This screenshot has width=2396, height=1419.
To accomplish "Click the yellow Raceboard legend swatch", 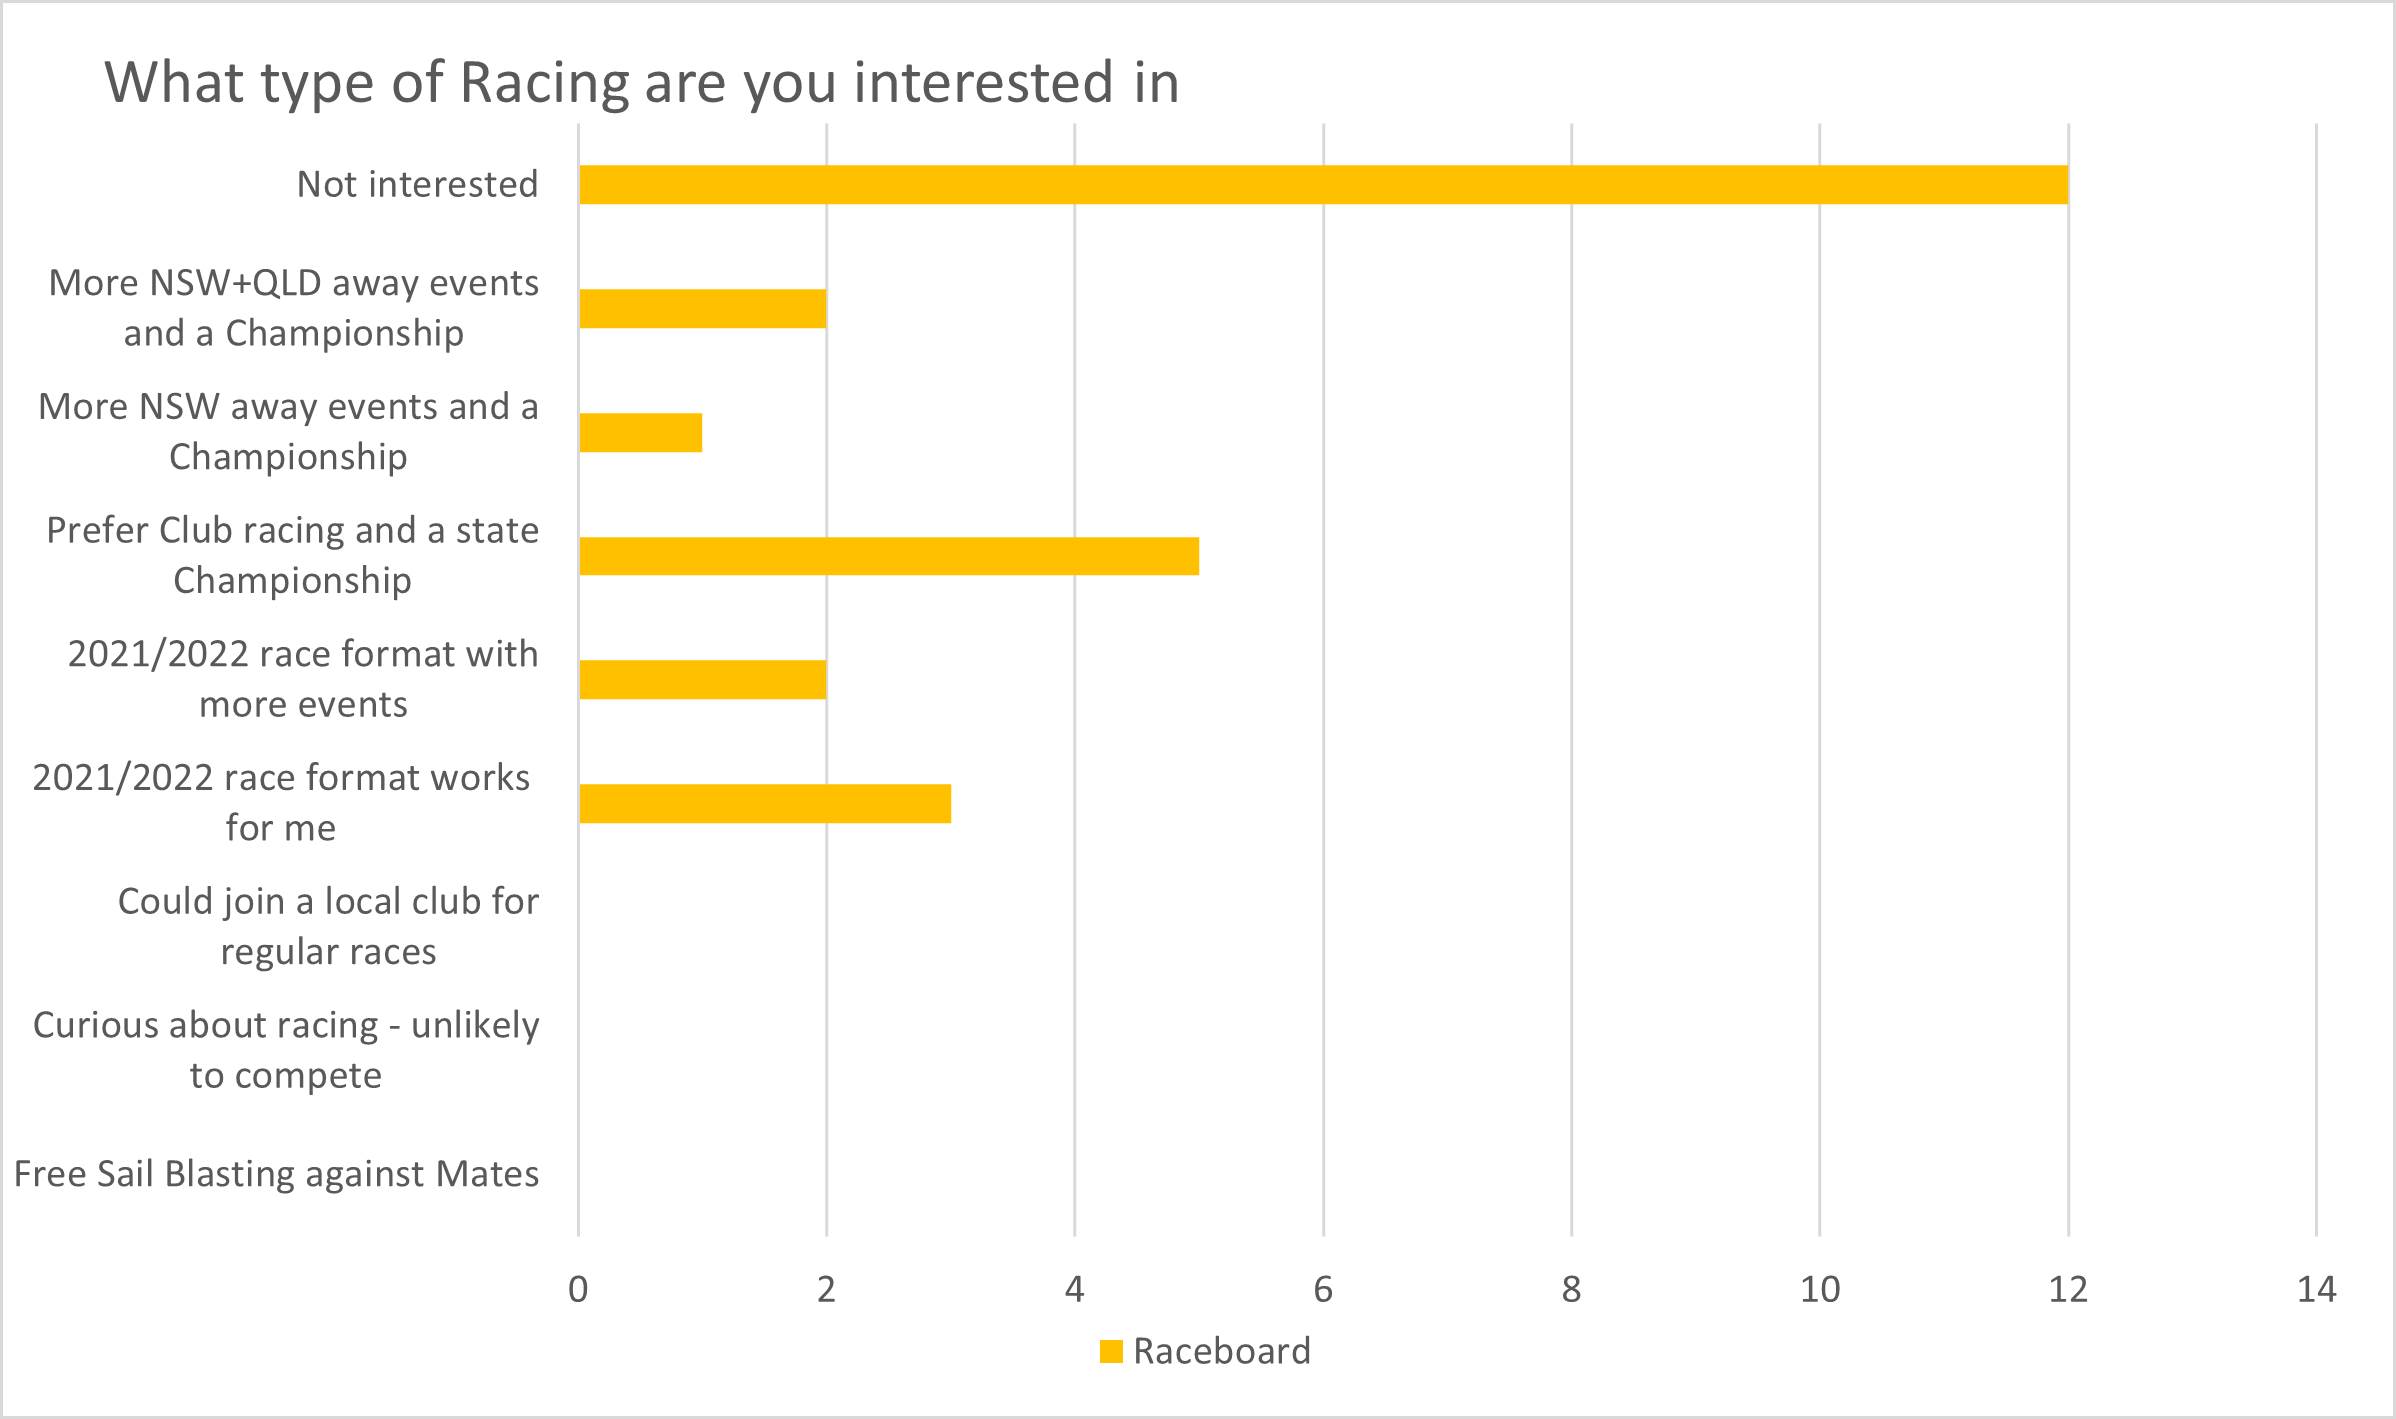I will (1110, 1351).
